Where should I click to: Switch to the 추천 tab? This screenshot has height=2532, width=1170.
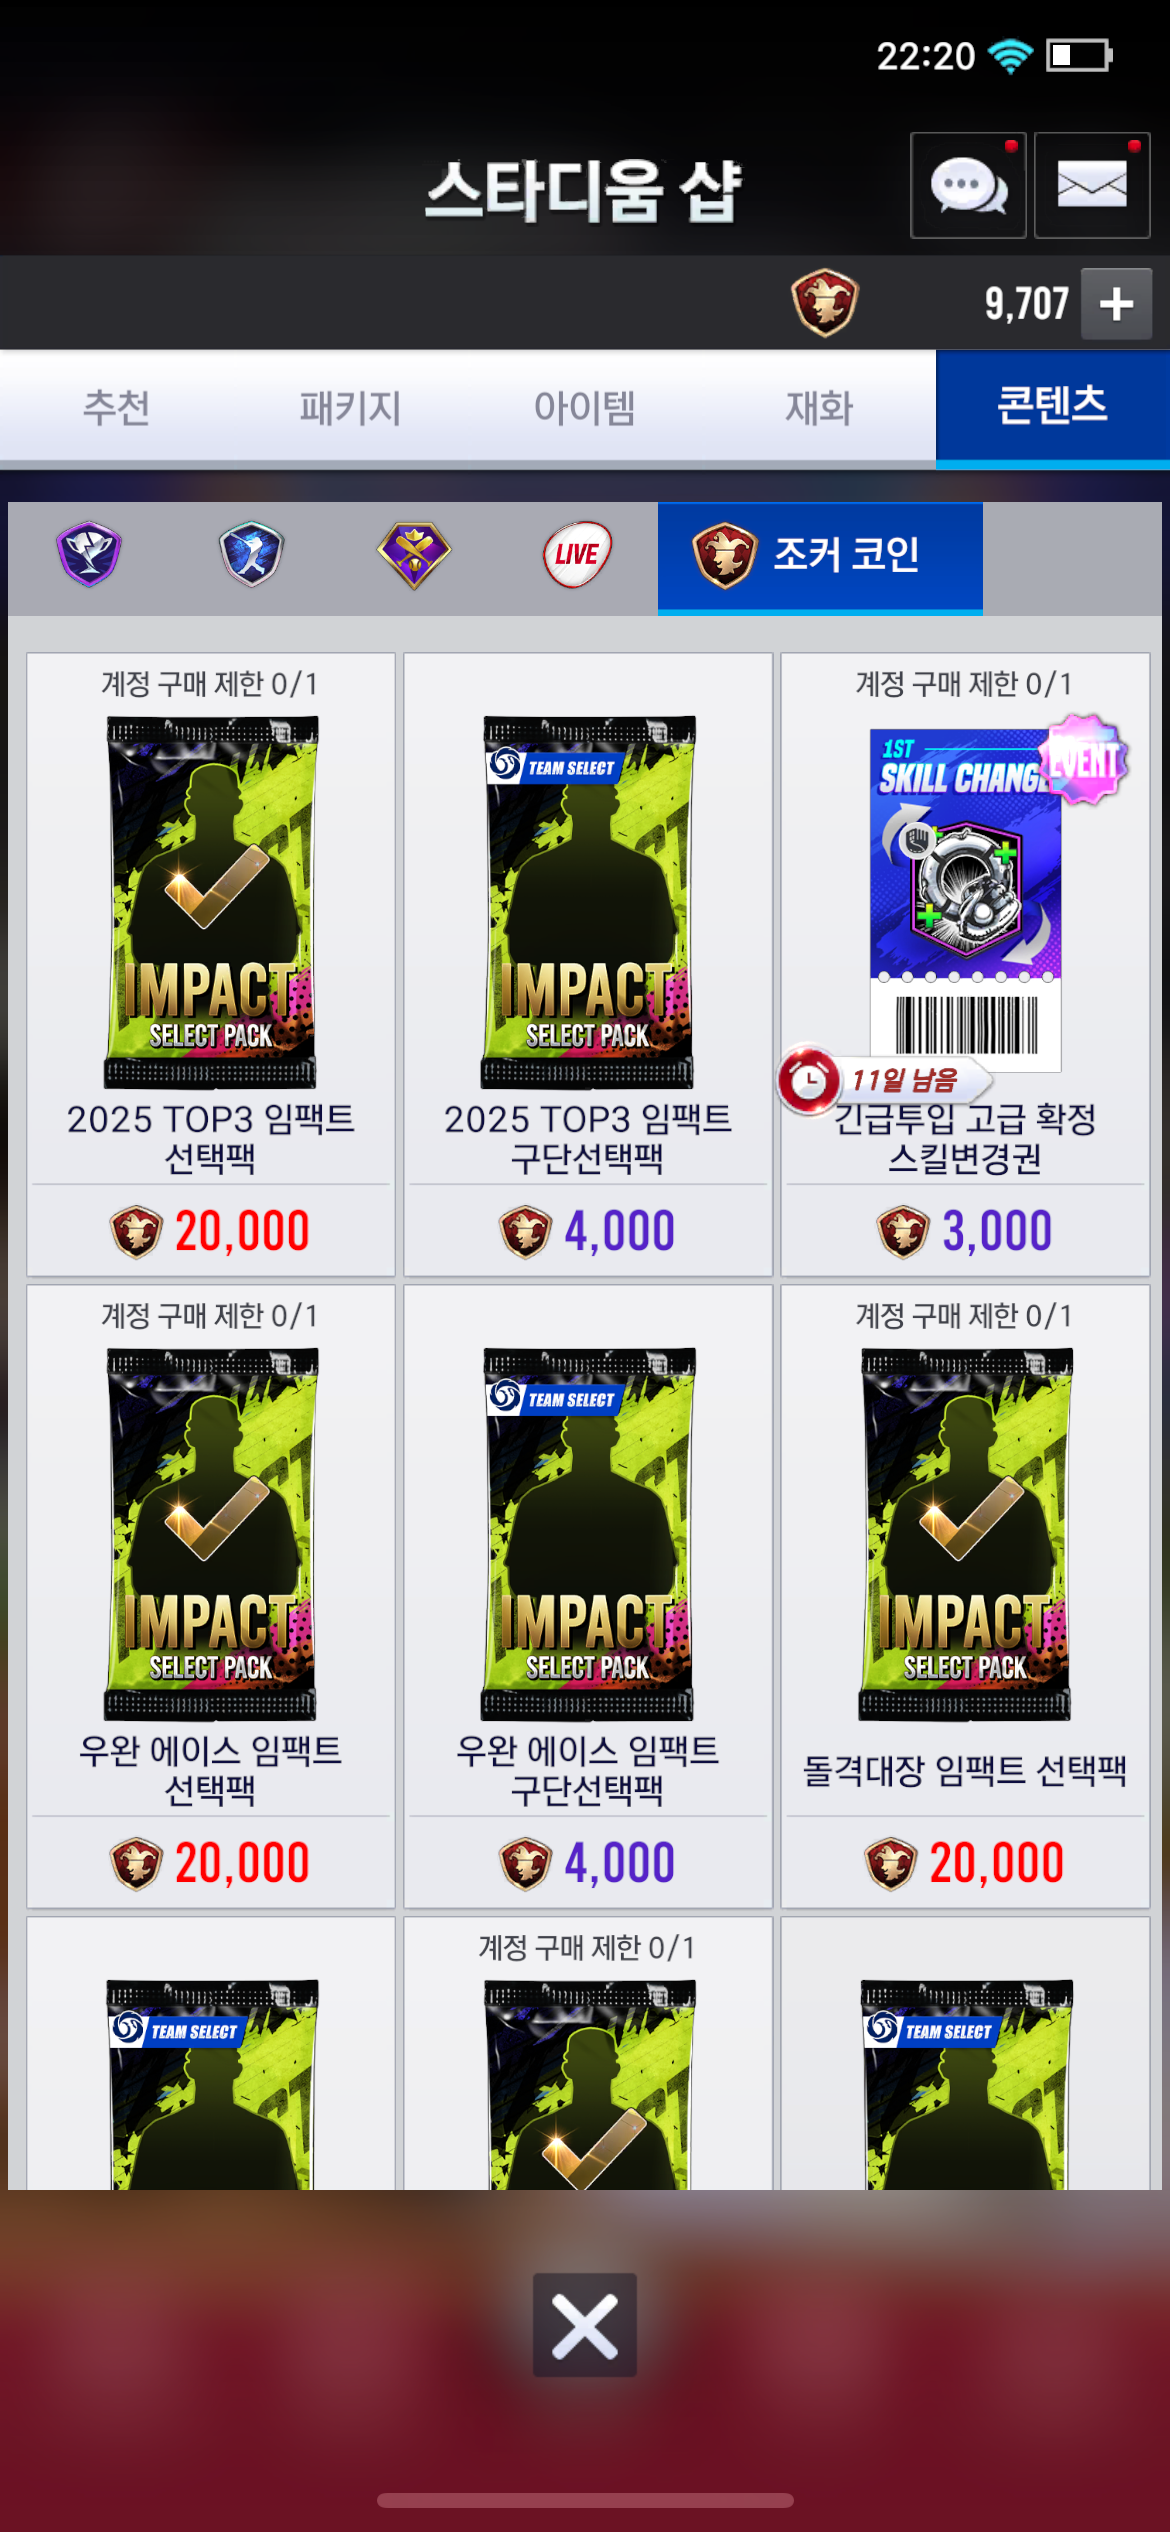tap(117, 407)
